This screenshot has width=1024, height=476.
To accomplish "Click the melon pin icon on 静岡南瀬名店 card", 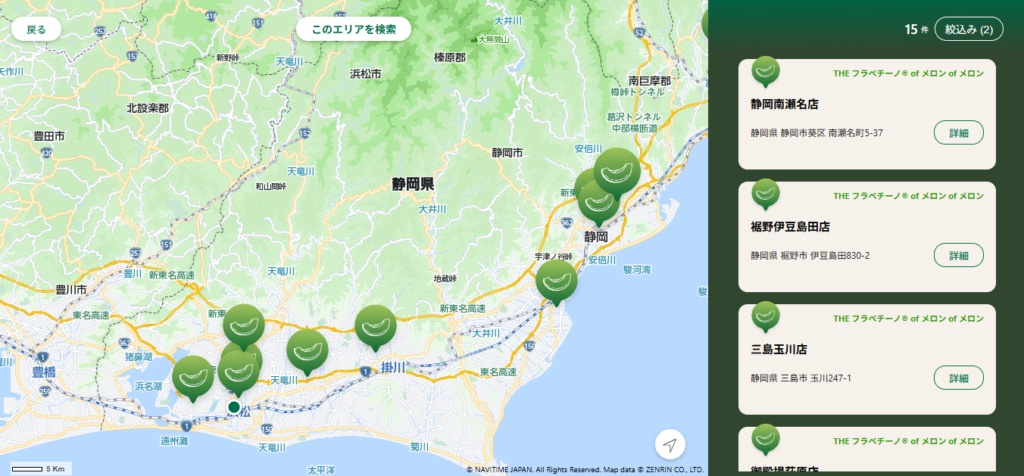I will coord(765,71).
